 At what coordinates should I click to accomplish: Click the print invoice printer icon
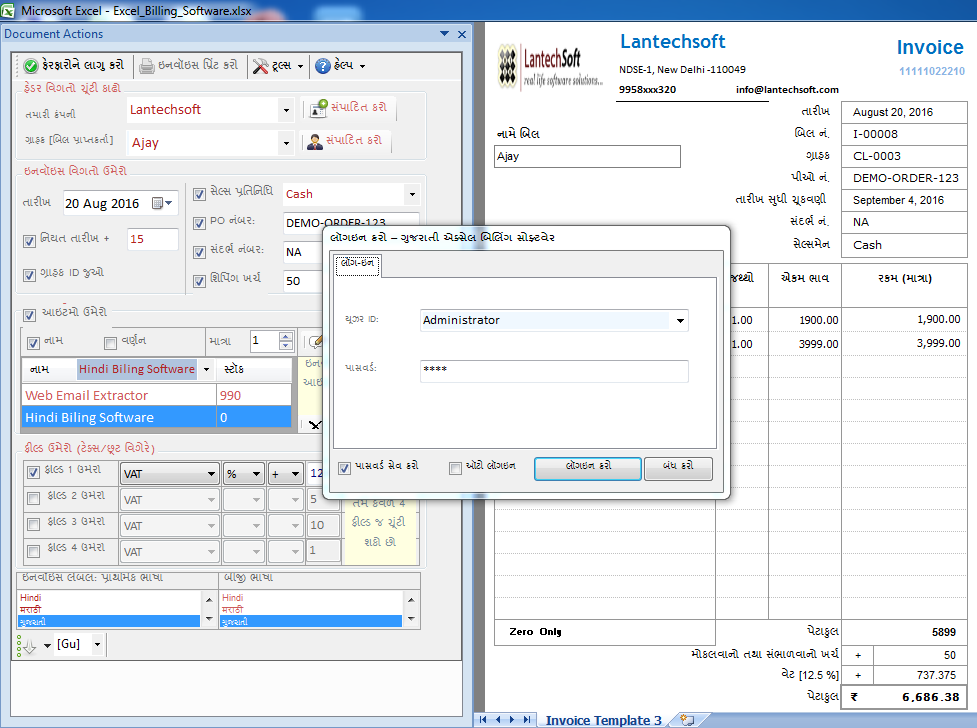[146, 65]
